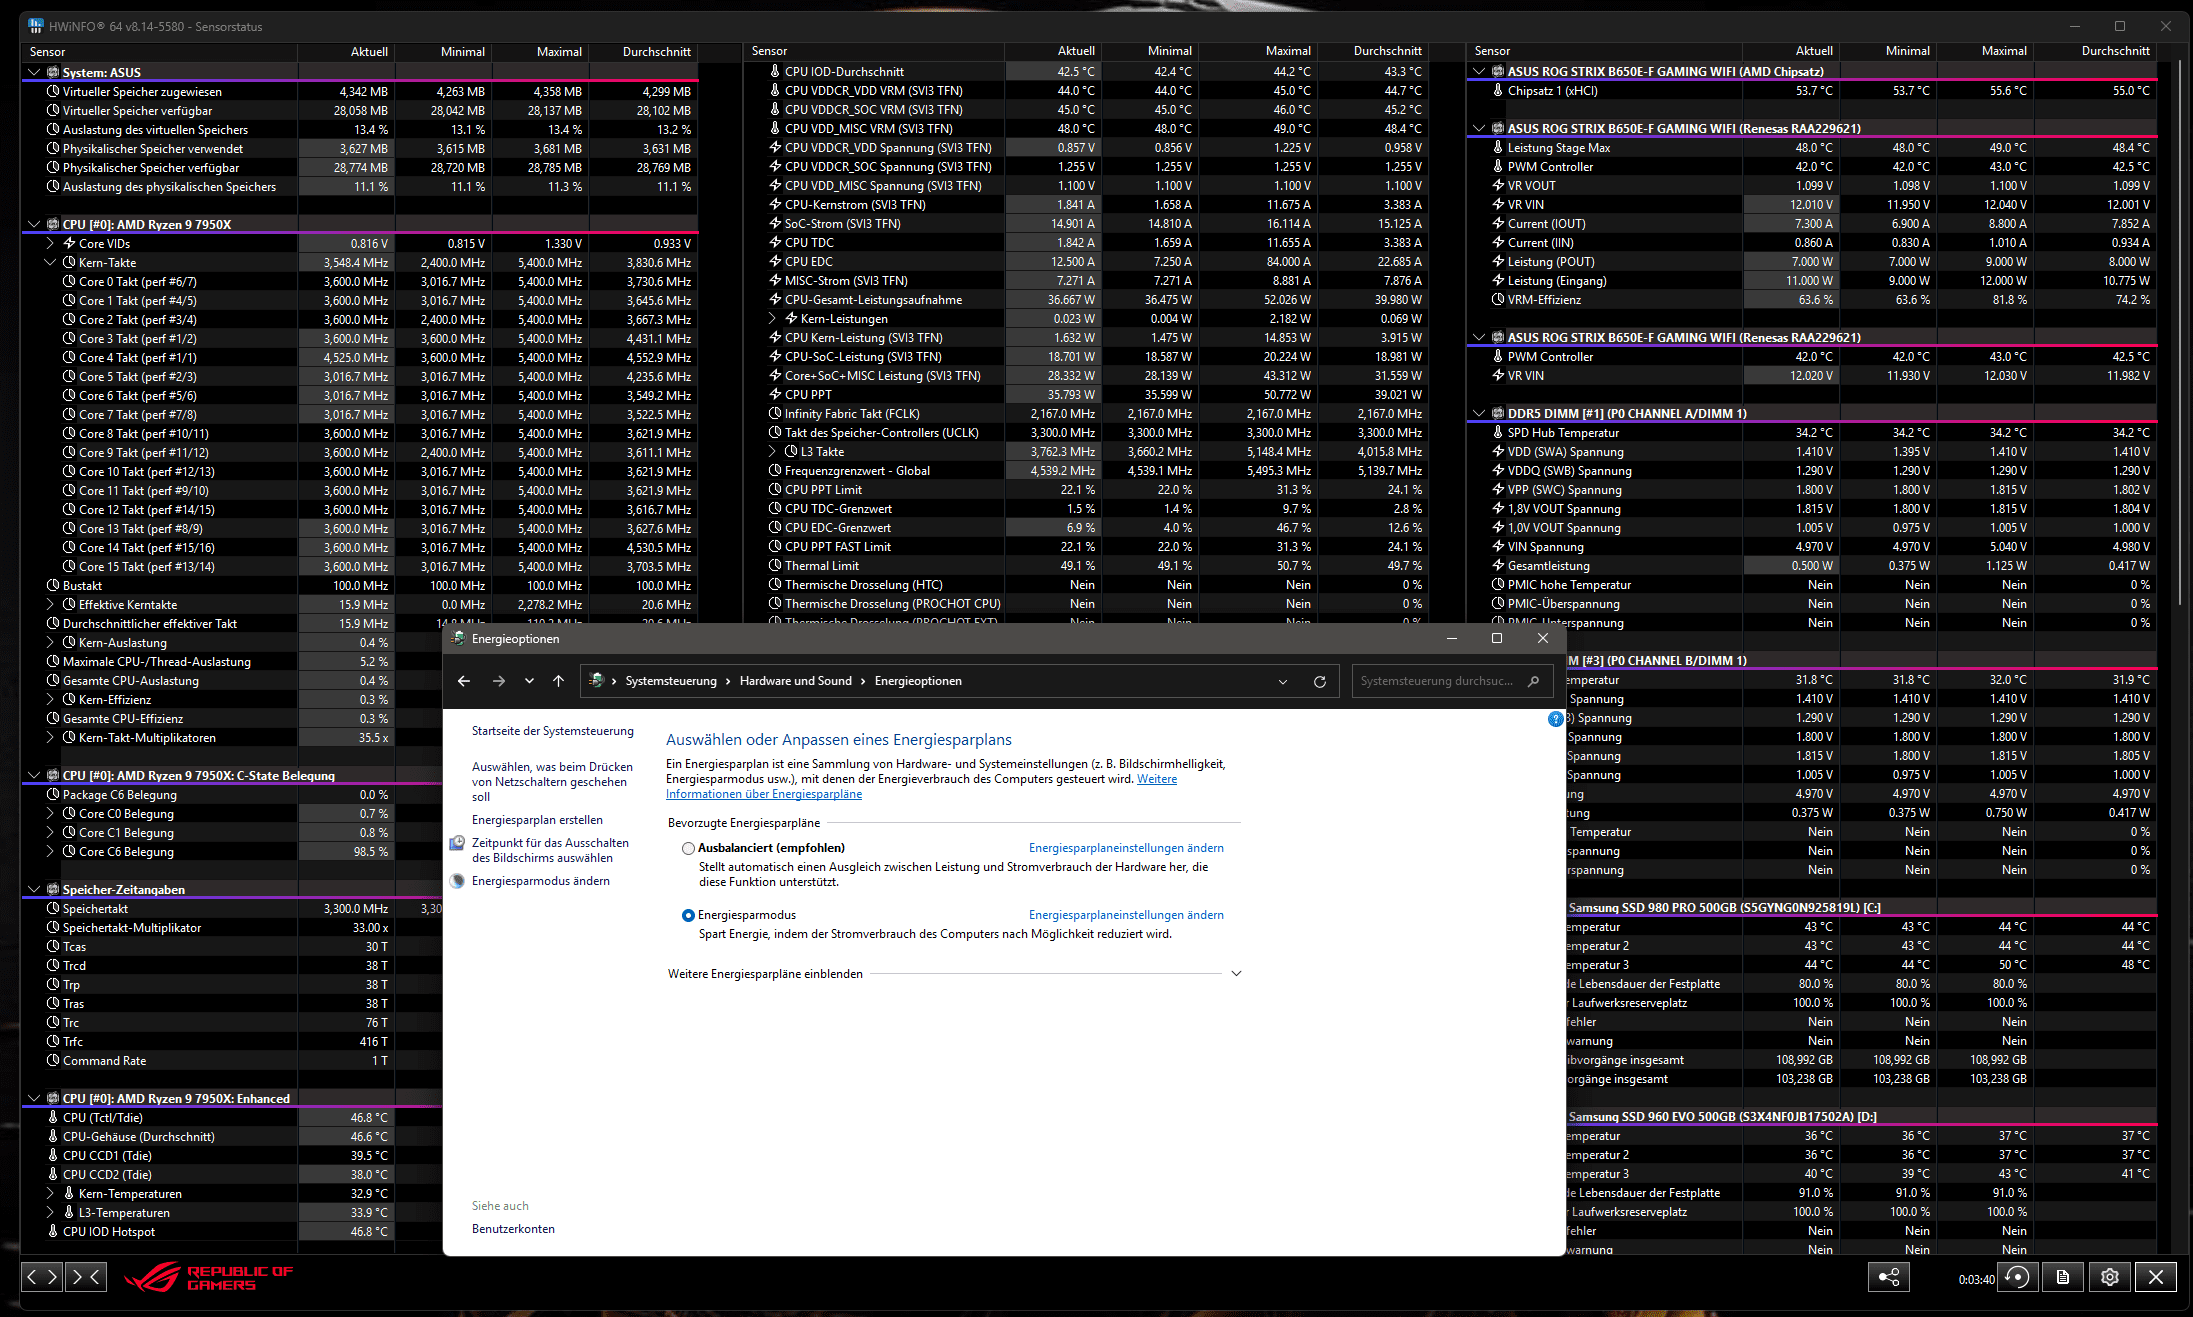The height and width of the screenshot is (1317, 2193).
Task: Click the Systemsteuerung durchsuchen search field
Action: click(1435, 681)
